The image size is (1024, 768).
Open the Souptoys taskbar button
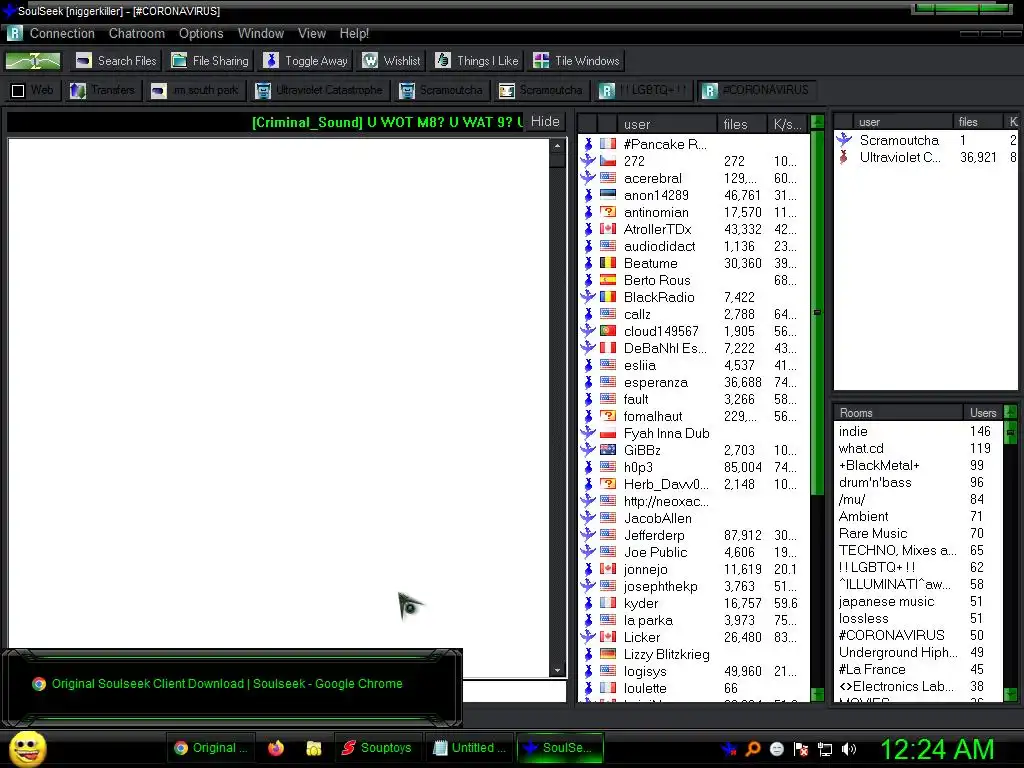[377, 748]
